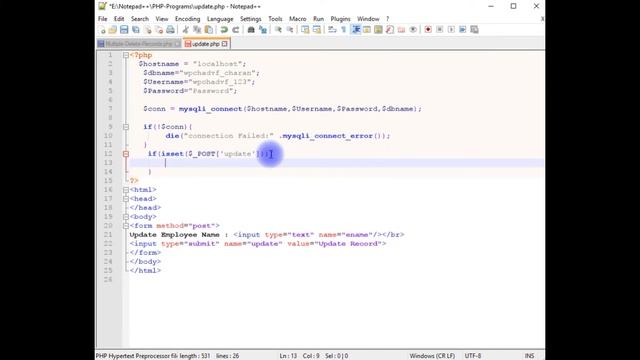Open the Plugins menu
The width and height of the screenshot is (640, 360).
click(340, 19)
